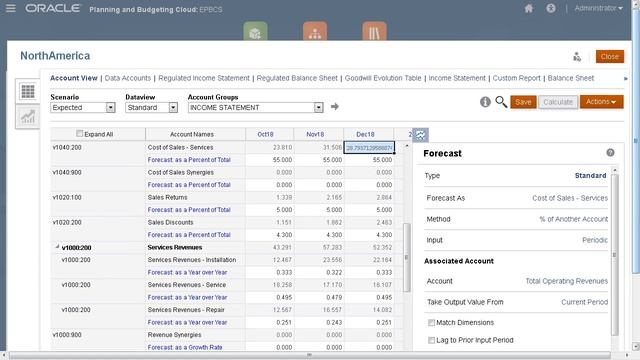Open the Regulated Income Statement tab
The image size is (640, 360).
coord(204,78)
